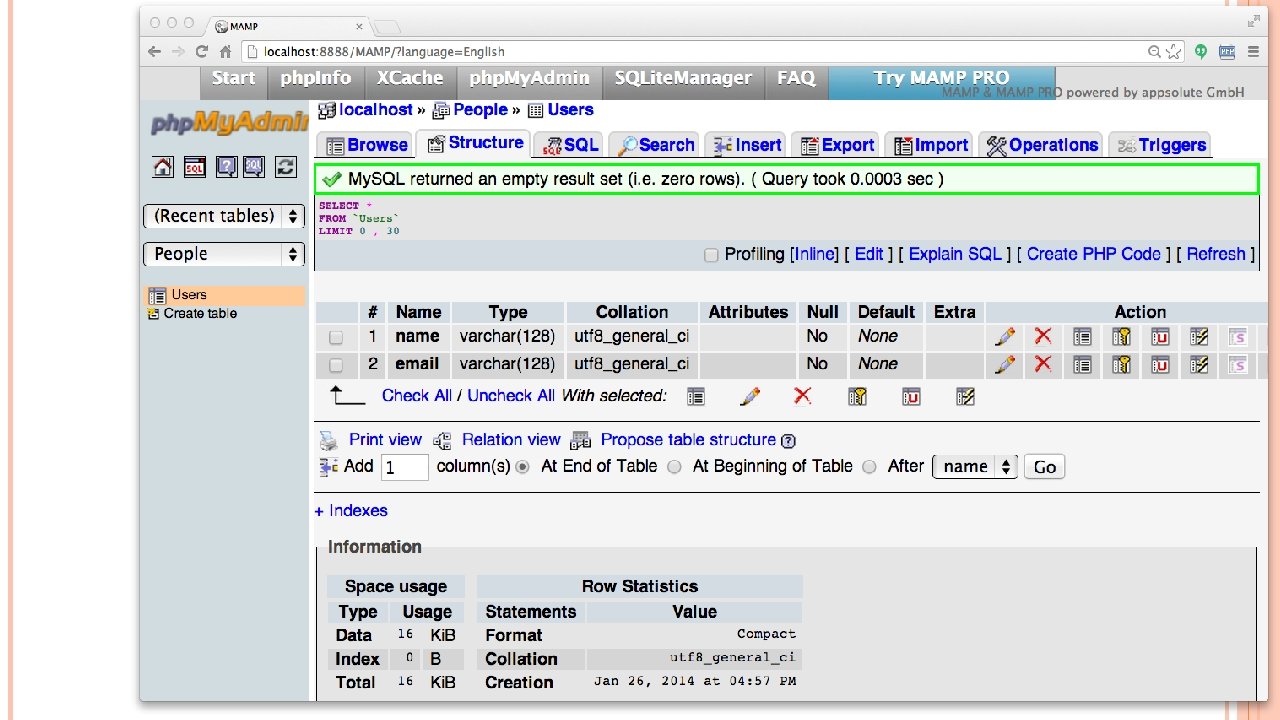This screenshot has width=1280, height=720.
Task: Add unique index on name column
Action: [x=1160, y=337]
